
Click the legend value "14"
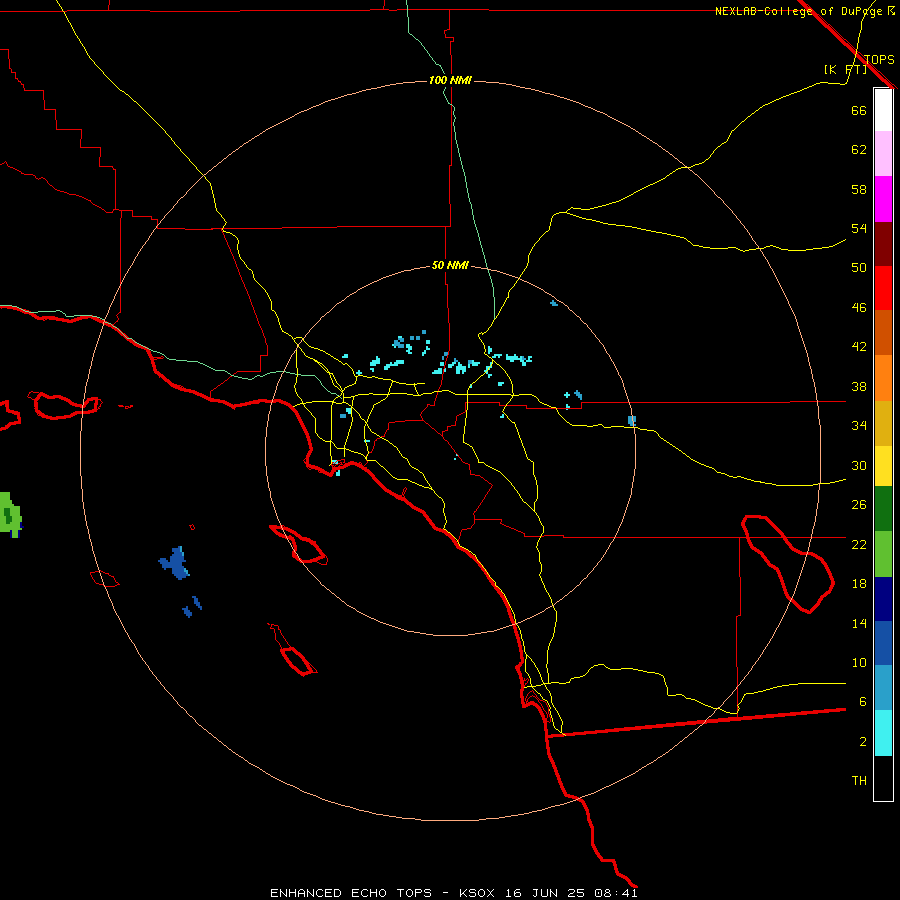(x=859, y=623)
